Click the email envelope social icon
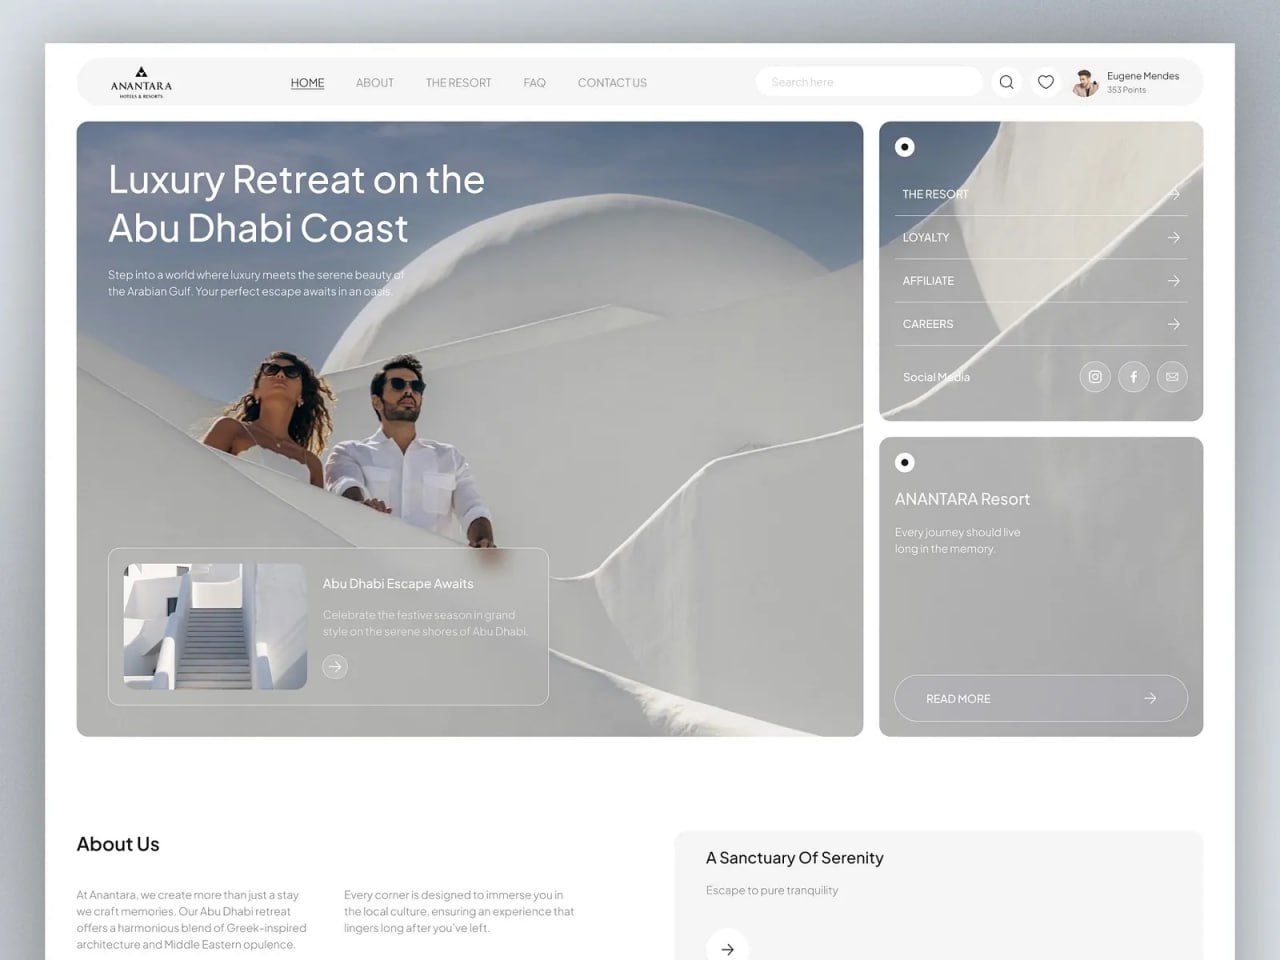This screenshot has height=960, width=1280. tap(1172, 377)
